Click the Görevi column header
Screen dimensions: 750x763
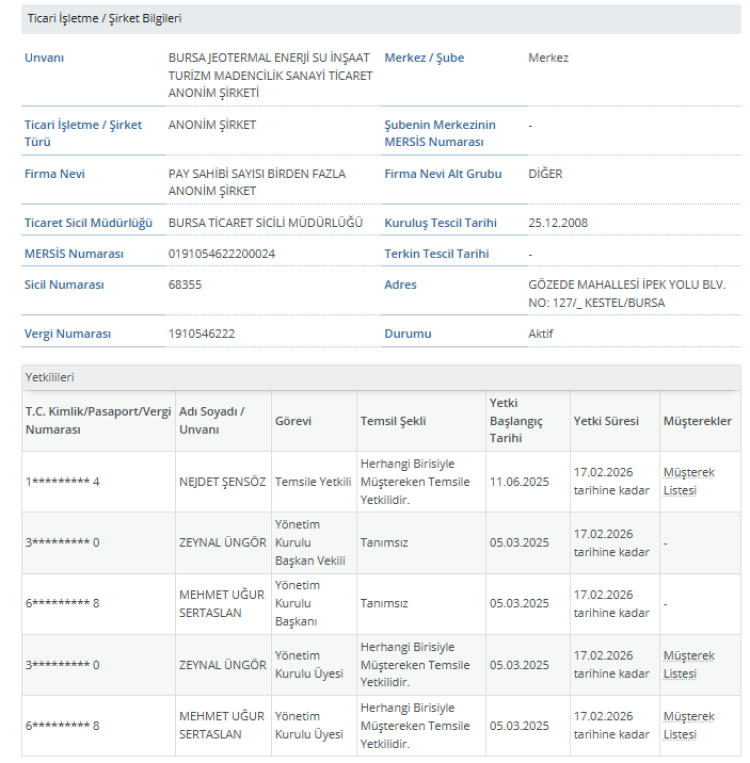point(293,421)
